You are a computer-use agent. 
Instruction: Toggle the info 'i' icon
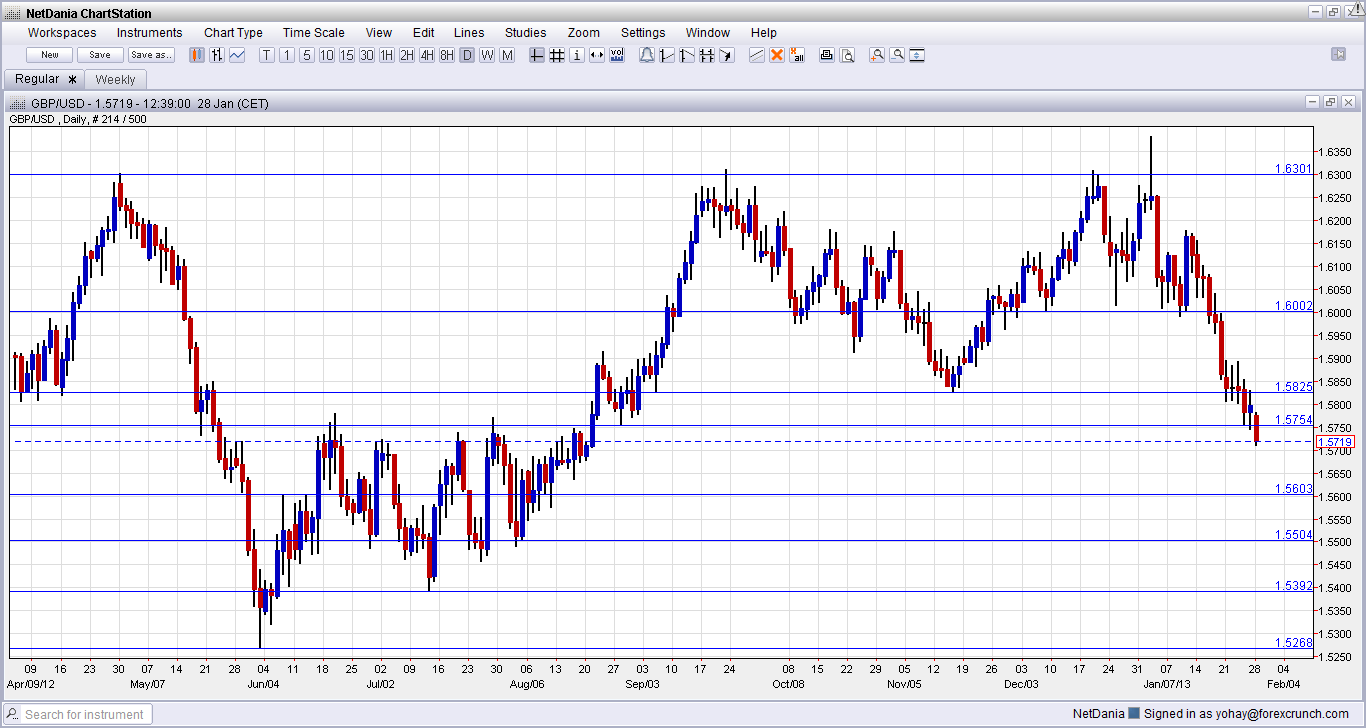pos(577,55)
